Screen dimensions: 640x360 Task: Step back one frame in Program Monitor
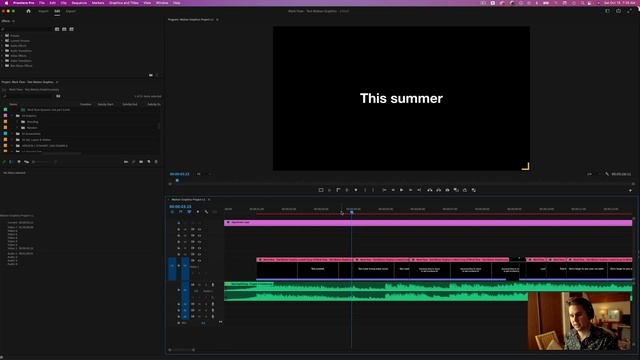coord(393,190)
